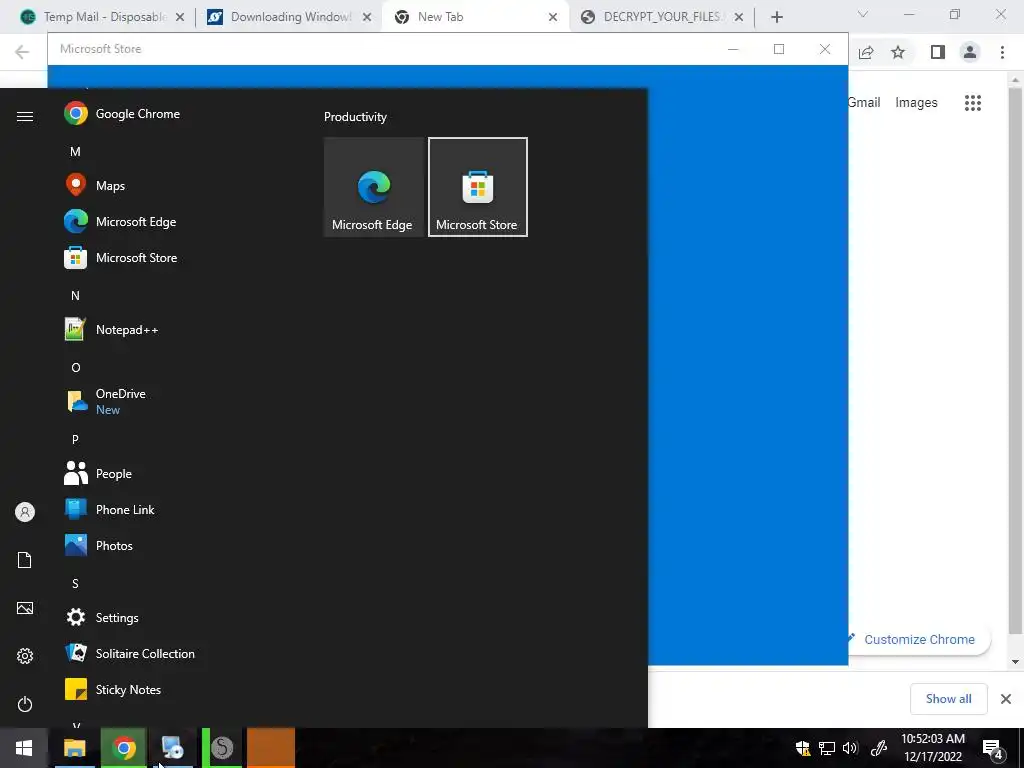Image resolution: width=1024 pixels, height=768 pixels.
Task: Click the Images link
Action: [x=916, y=103]
